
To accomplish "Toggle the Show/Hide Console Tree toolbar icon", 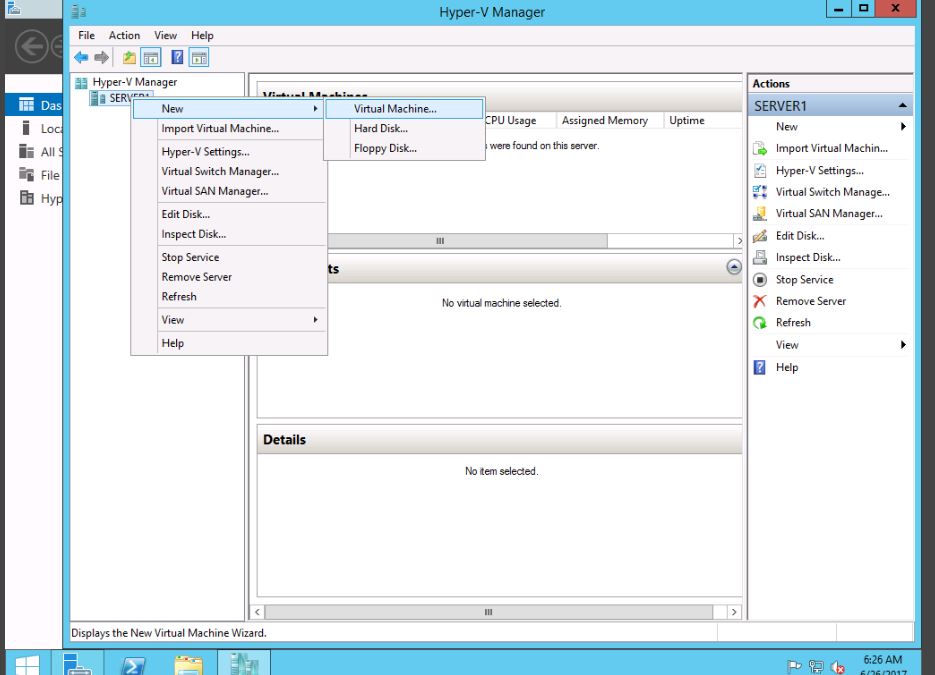I will (x=151, y=58).
